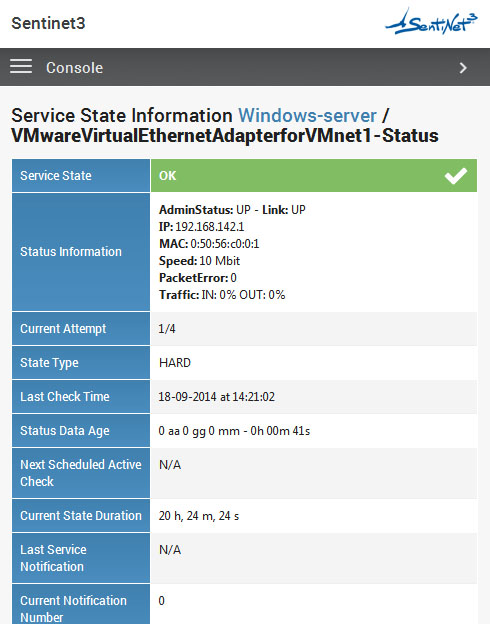The width and height of the screenshot is (490, 624).
Task: Click the Status Data Age value
Action: click(234, 431)
